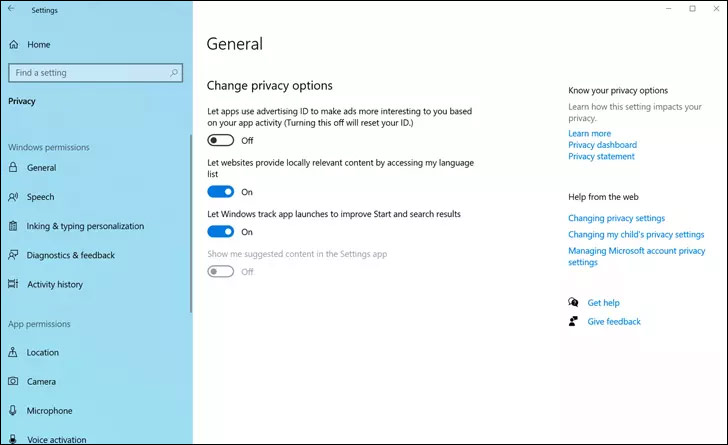Select Microphone in the sidebar
Viewport: 728px width, 445px height.
49,411
